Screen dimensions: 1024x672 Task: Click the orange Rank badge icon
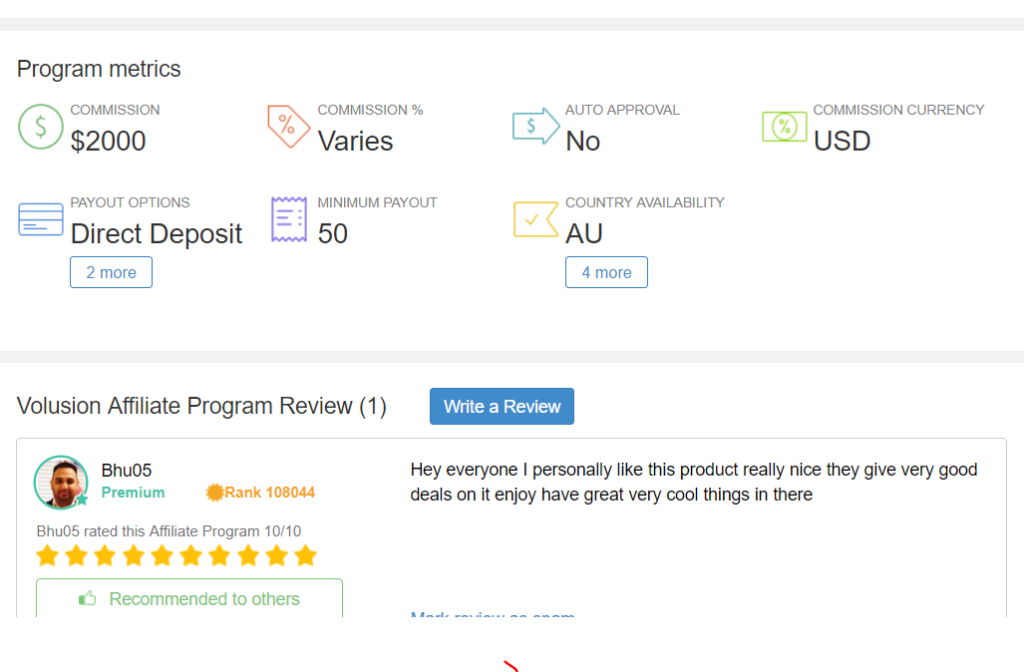[x=214, y=492]
